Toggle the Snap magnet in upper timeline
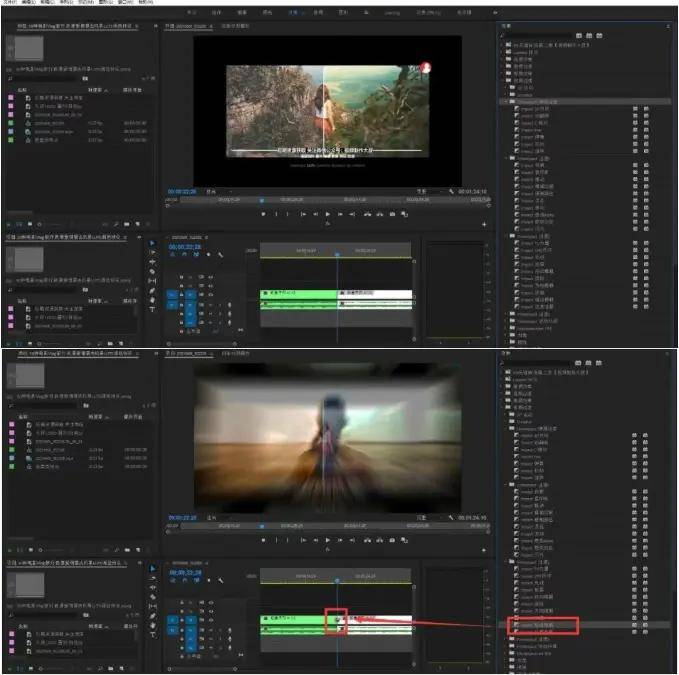679x675 pixels. (182, 255)
